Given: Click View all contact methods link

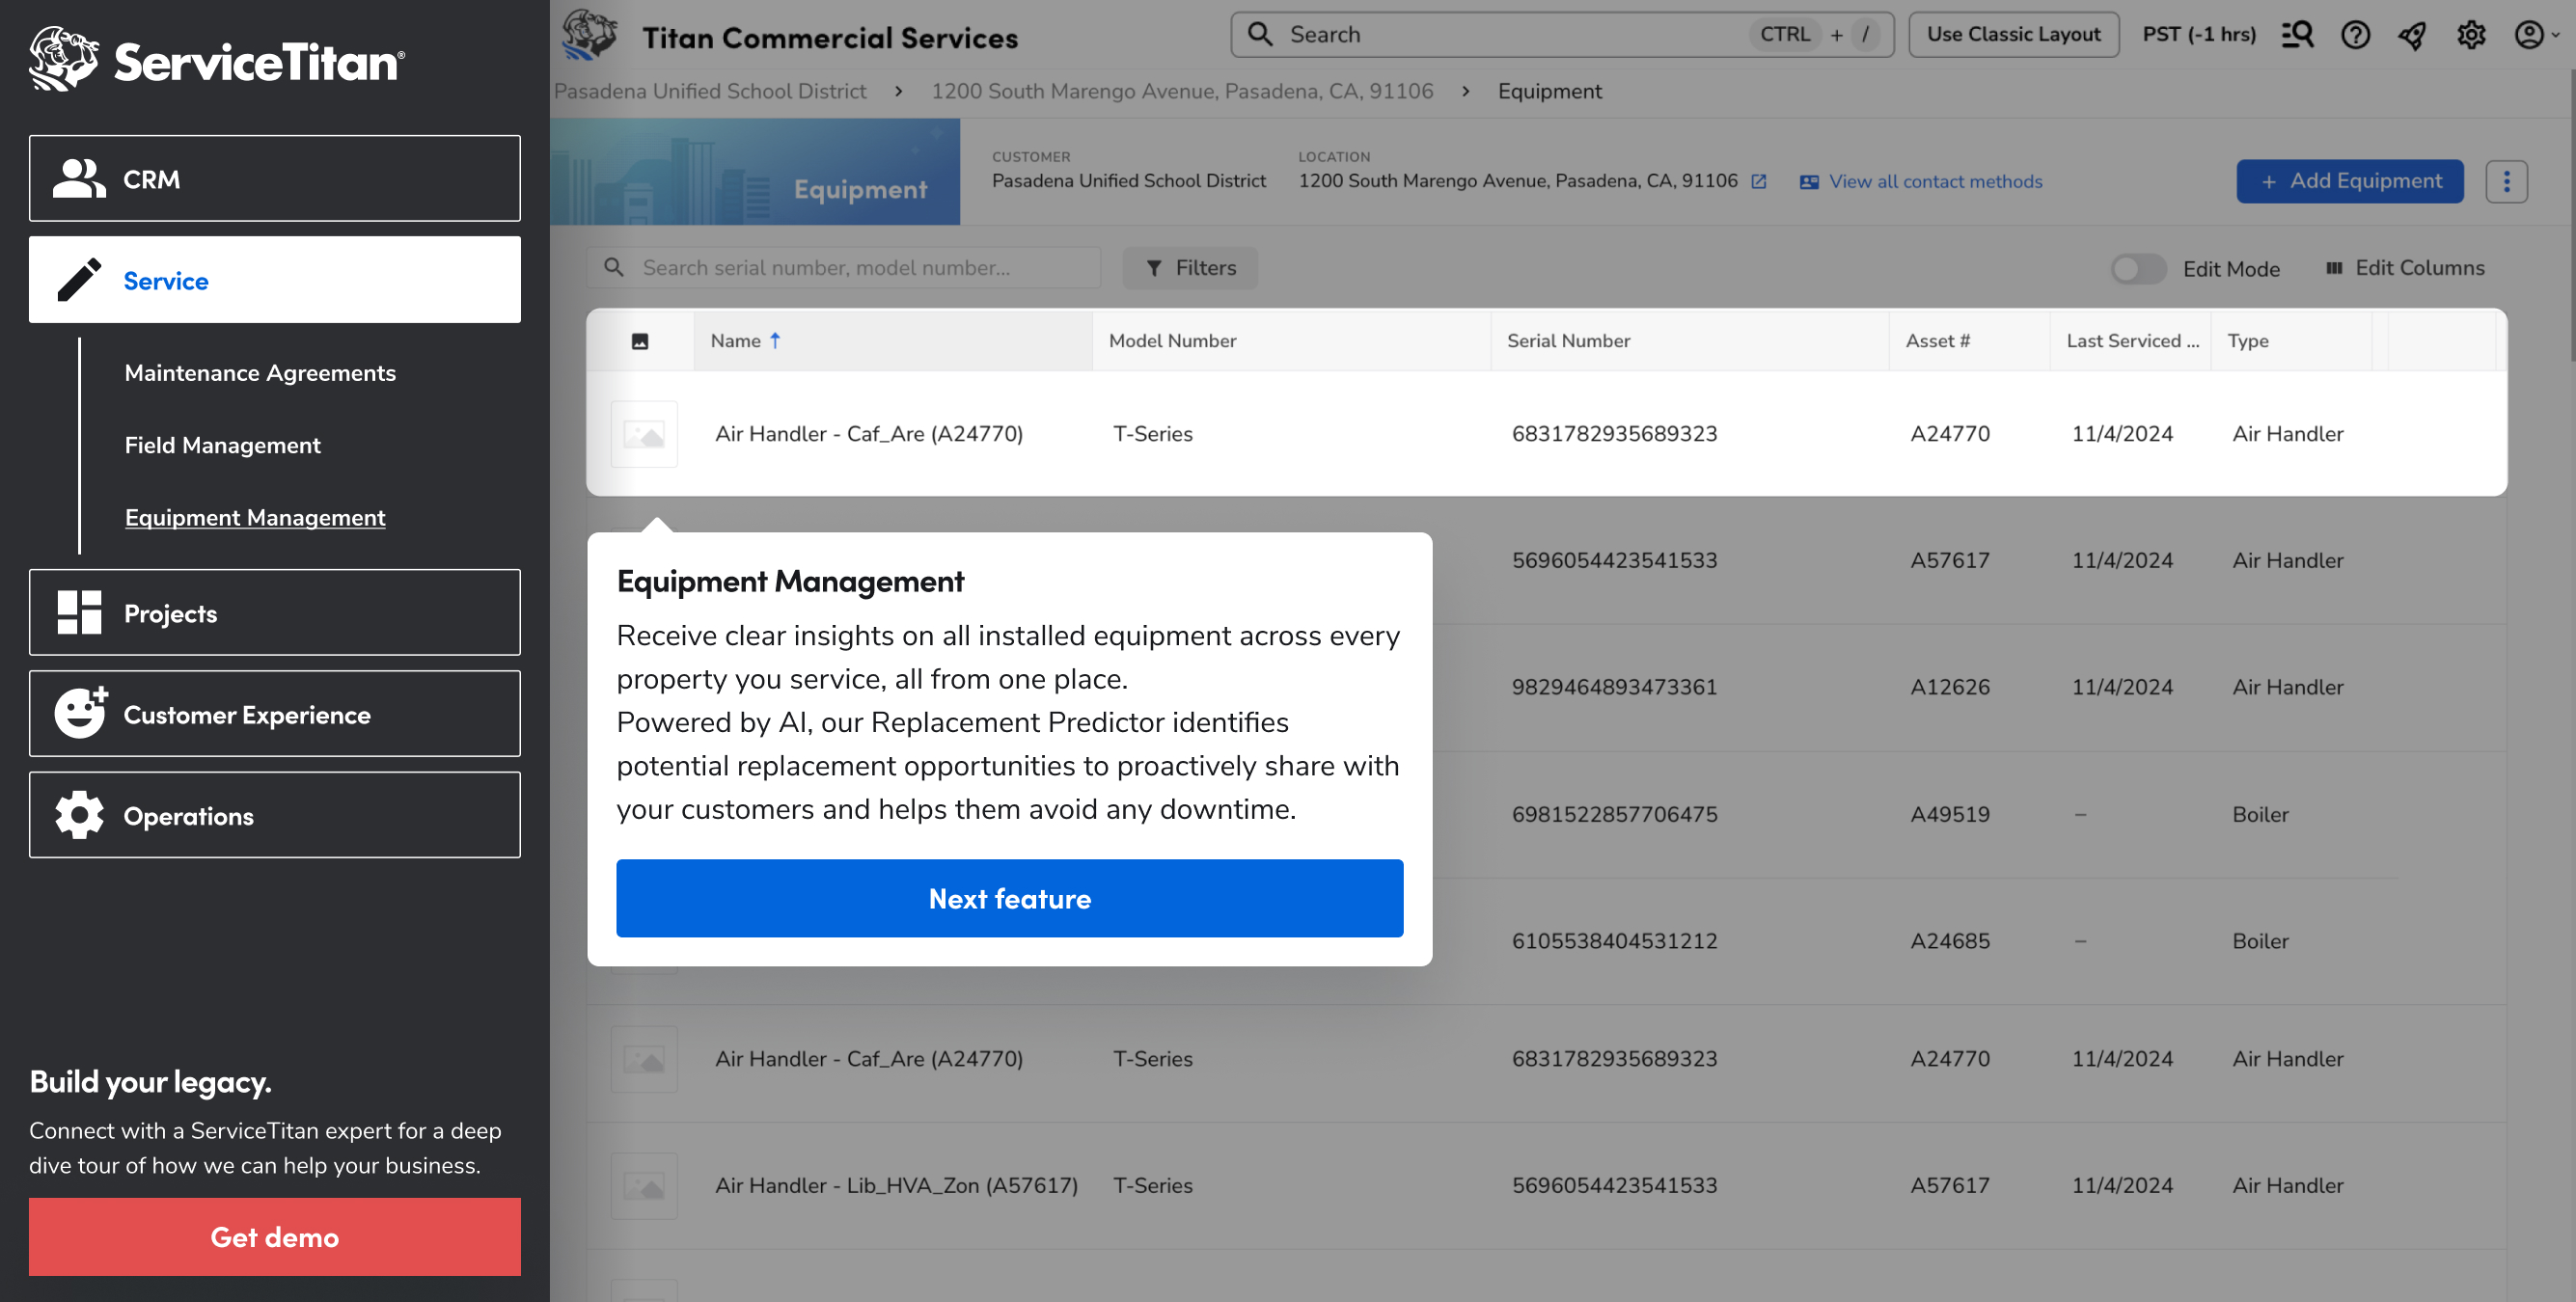Looking at the screenshot, I should point(1934,182).
